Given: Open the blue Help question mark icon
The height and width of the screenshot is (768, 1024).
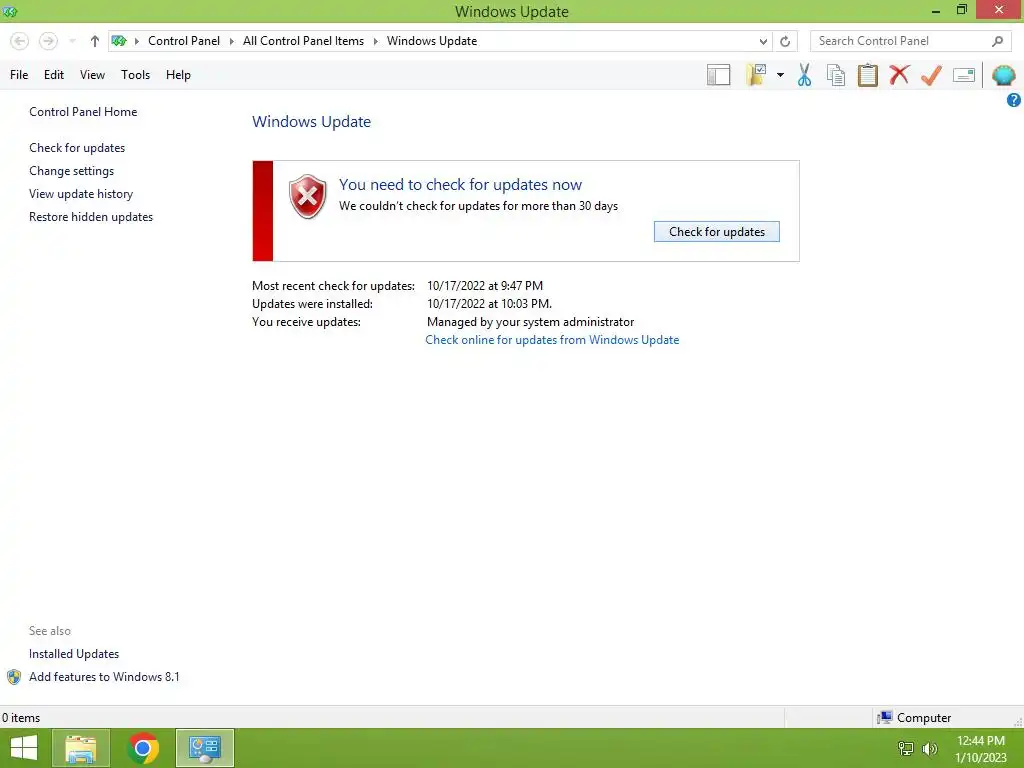Looking at the screenshot, I should (1014, 100).
